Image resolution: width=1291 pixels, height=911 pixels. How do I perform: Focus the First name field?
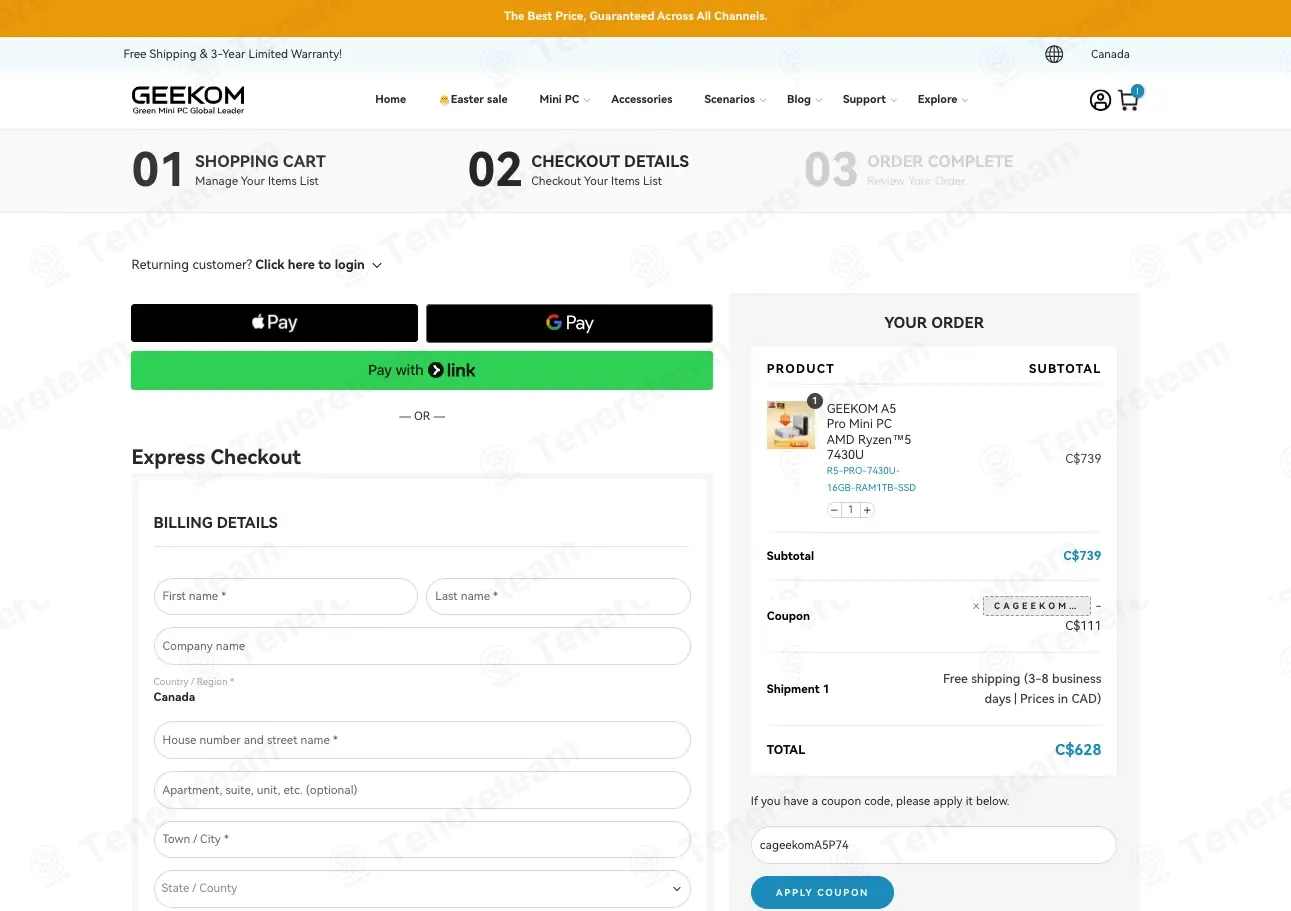click(x=286, y=596)
